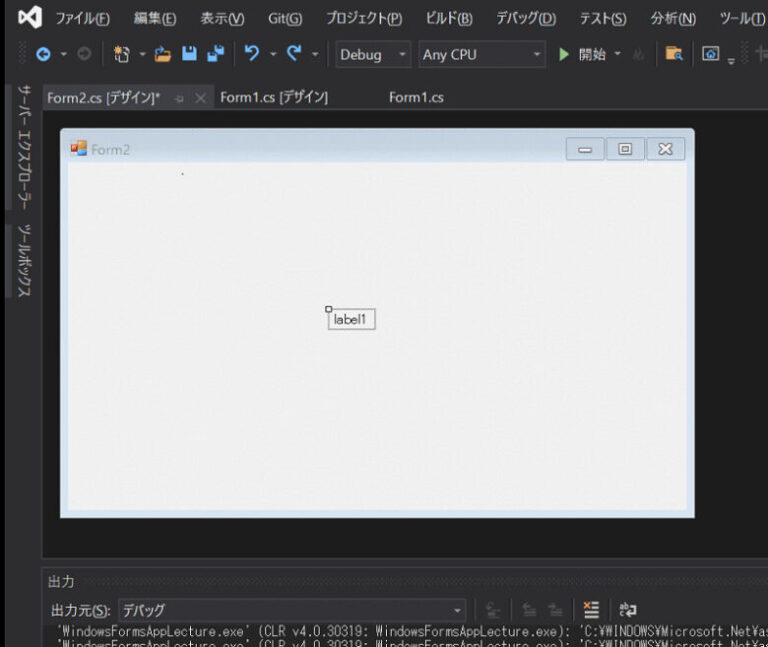The width and height of the screenshot is (768, 647).
Task: Click the first WindowsFormsAppLecture.exe output line
Action: [412, 631]
